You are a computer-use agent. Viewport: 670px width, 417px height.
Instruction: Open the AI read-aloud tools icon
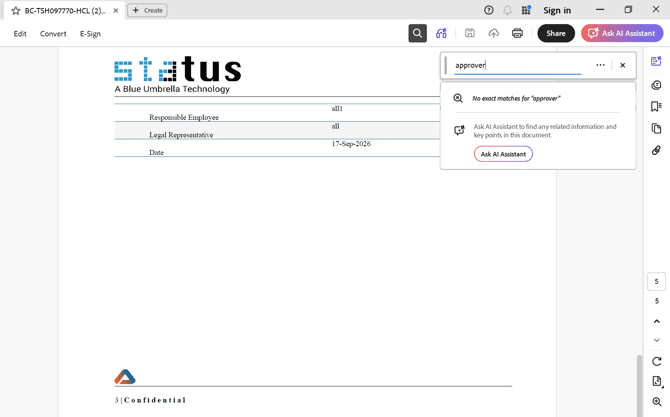441,33
